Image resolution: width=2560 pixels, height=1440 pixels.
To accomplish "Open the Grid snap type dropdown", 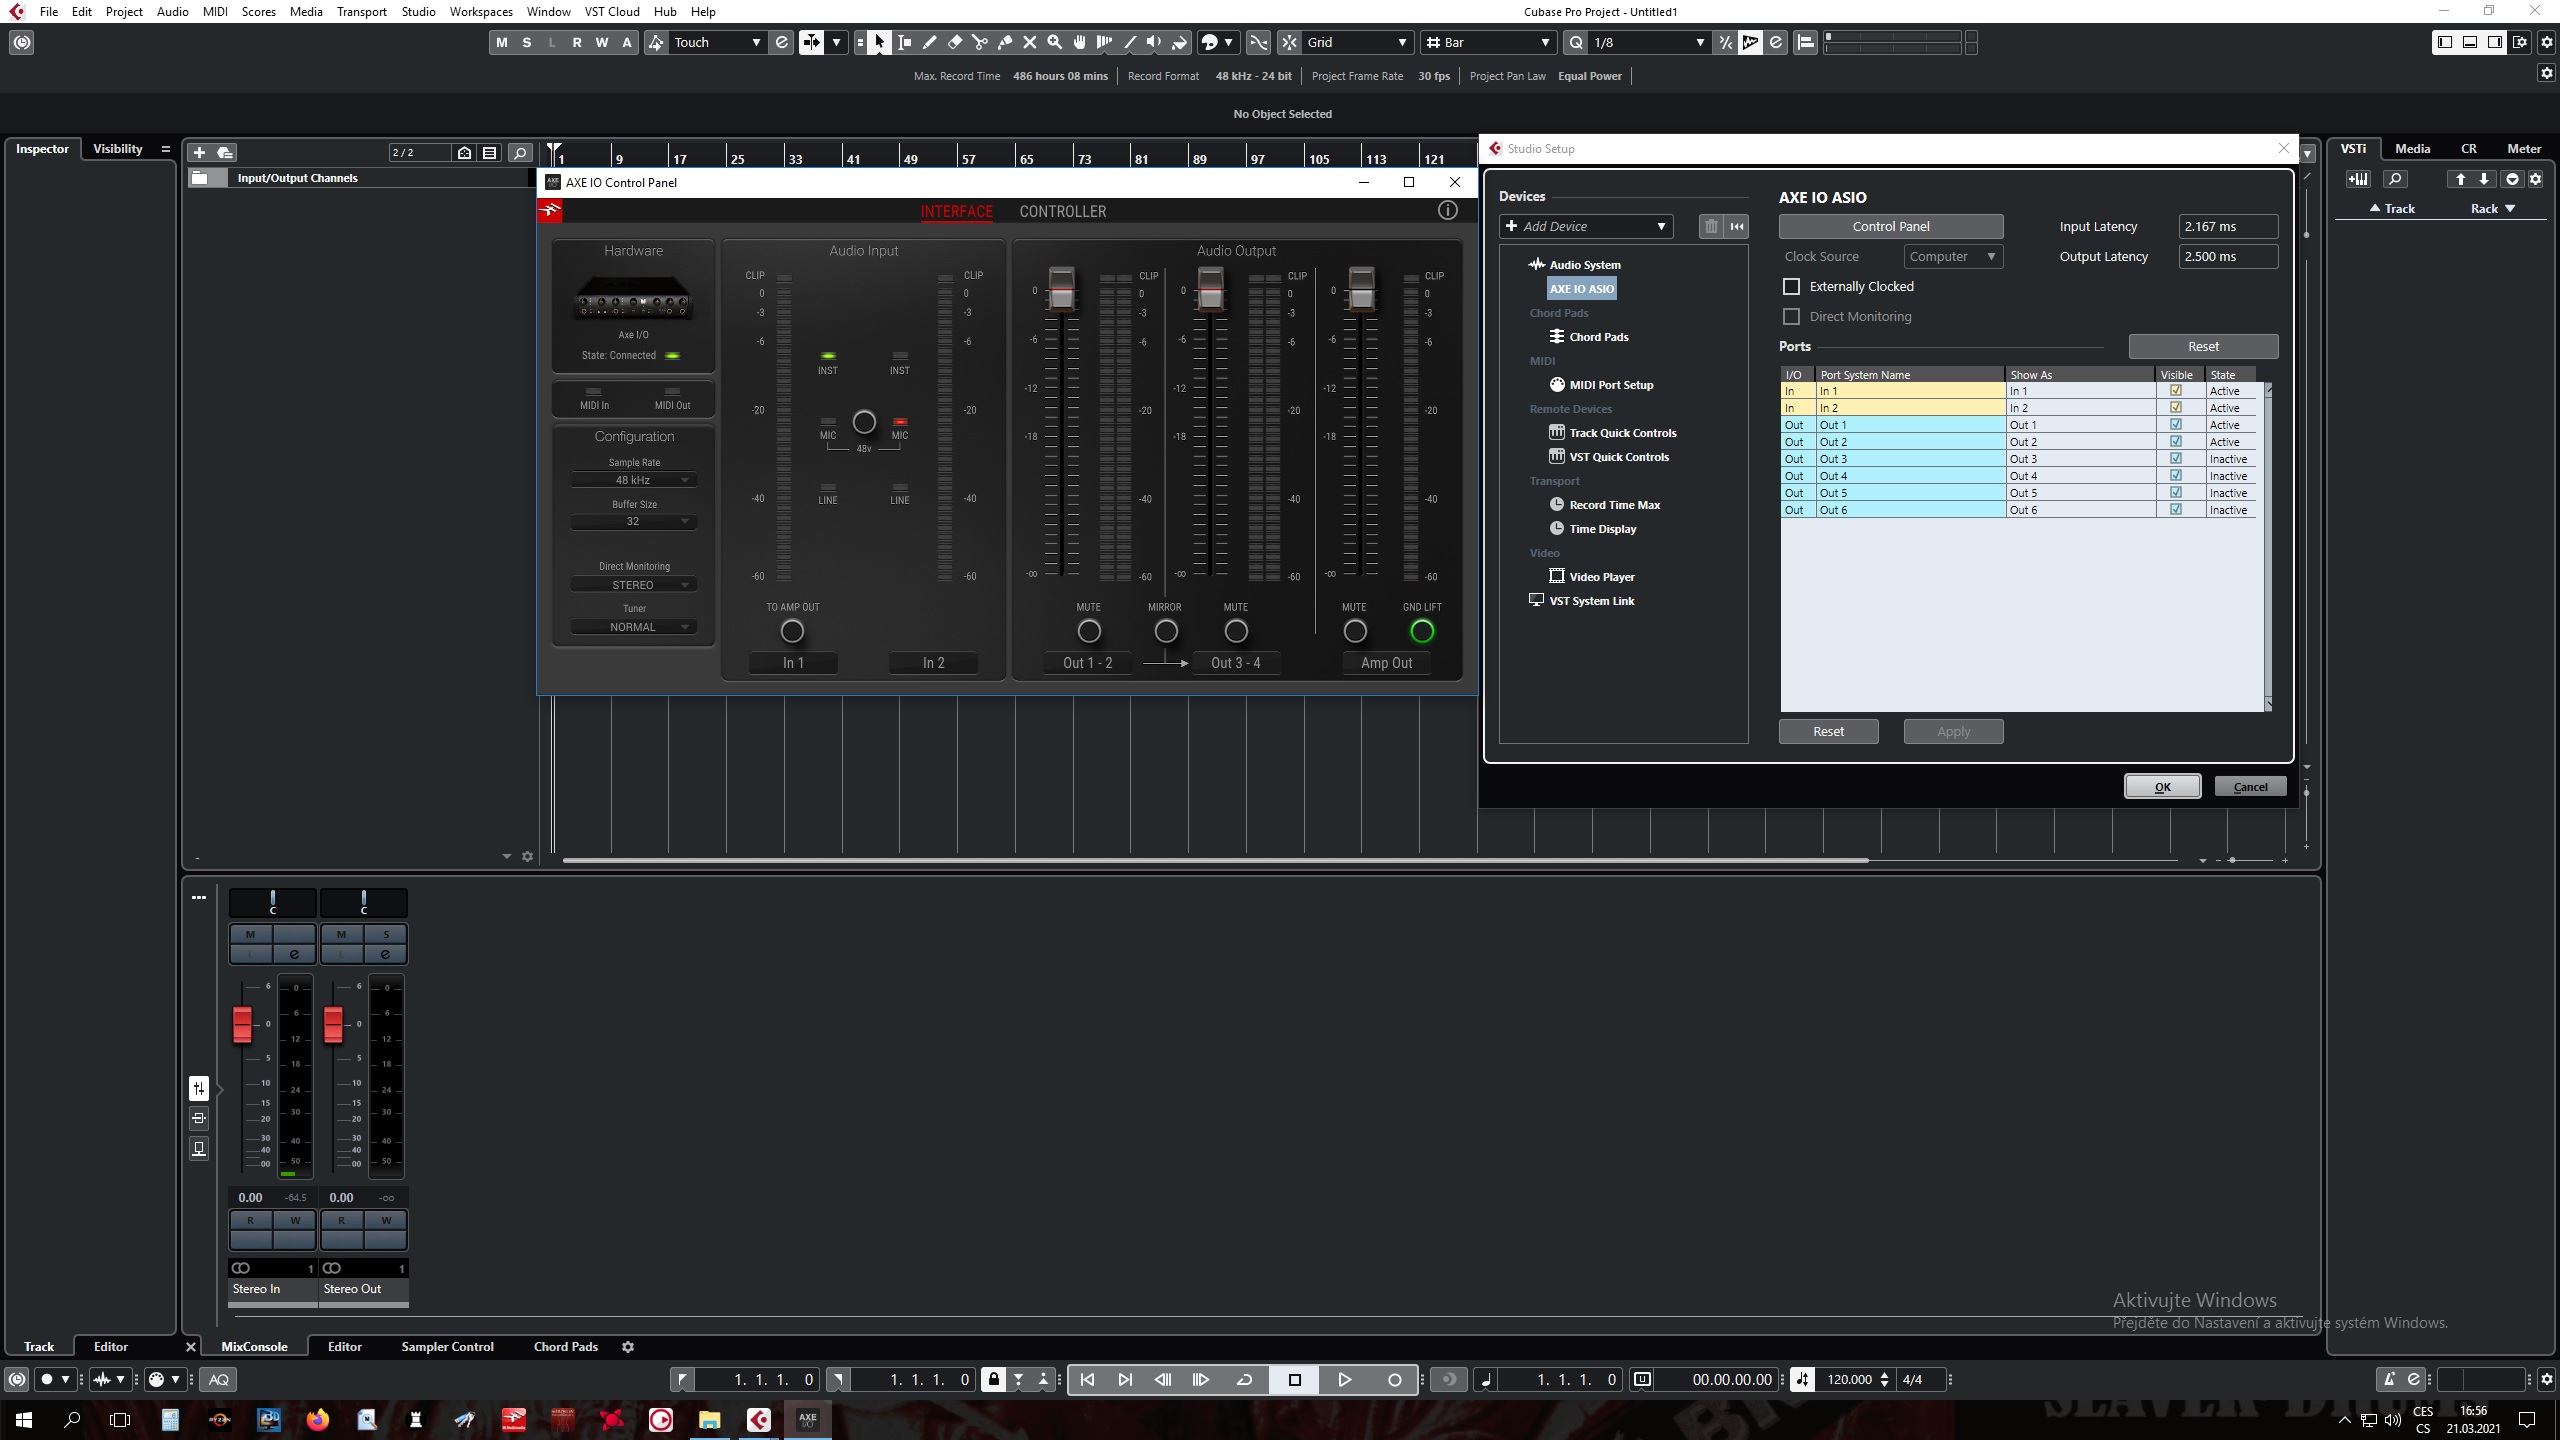I will (x=1357, y=42).
